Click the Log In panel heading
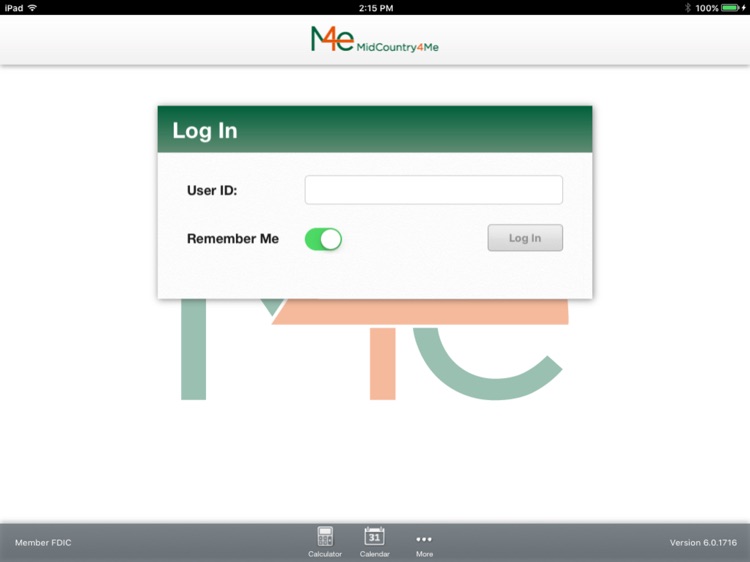The height and width of the screenshot is (562, 750). point(205,130)
